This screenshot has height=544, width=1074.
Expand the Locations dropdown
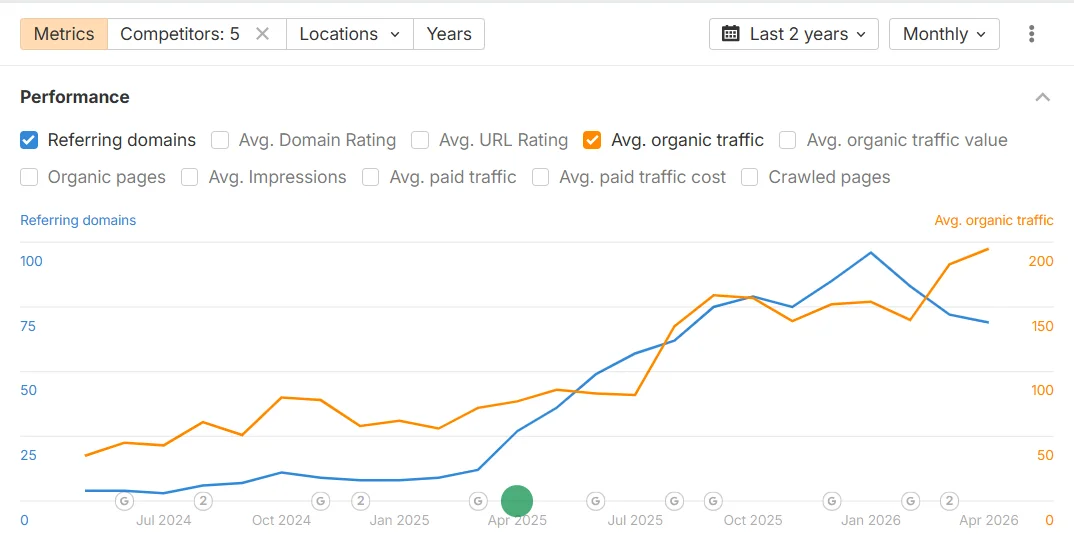pos(349,34)
